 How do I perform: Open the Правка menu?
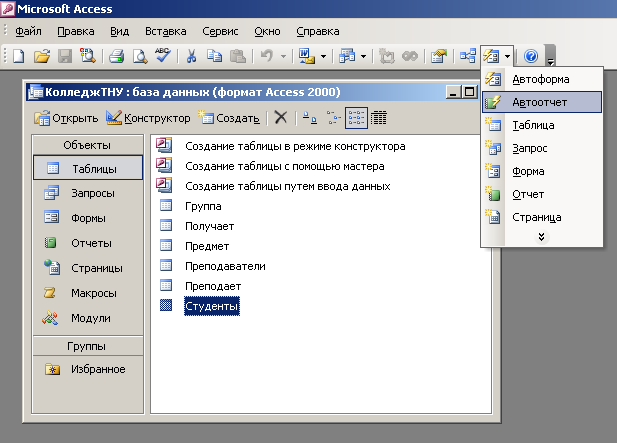pos(76,31)
